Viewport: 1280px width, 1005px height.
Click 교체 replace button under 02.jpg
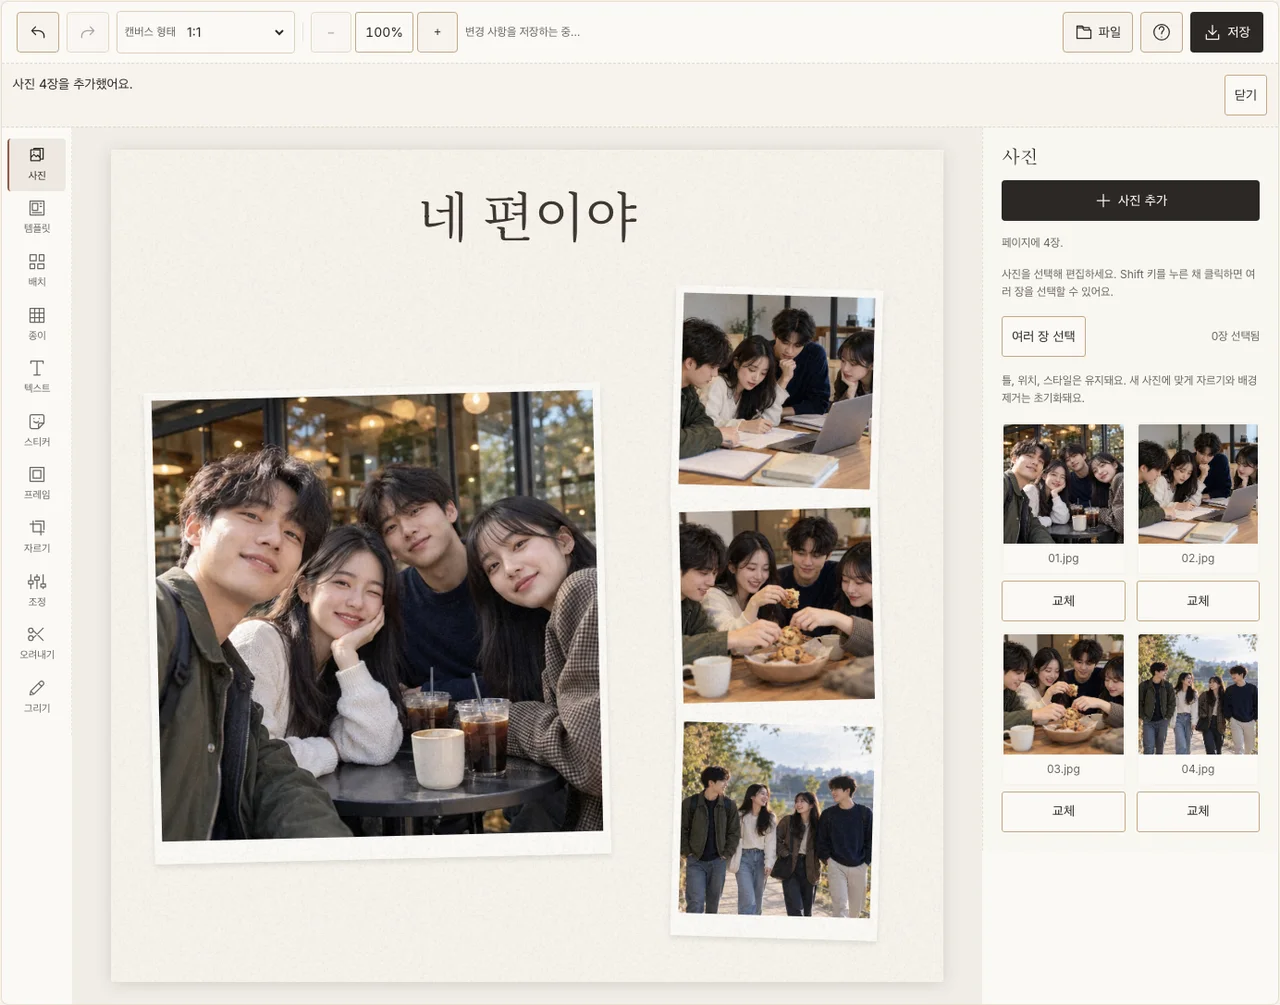(1198, 601)
